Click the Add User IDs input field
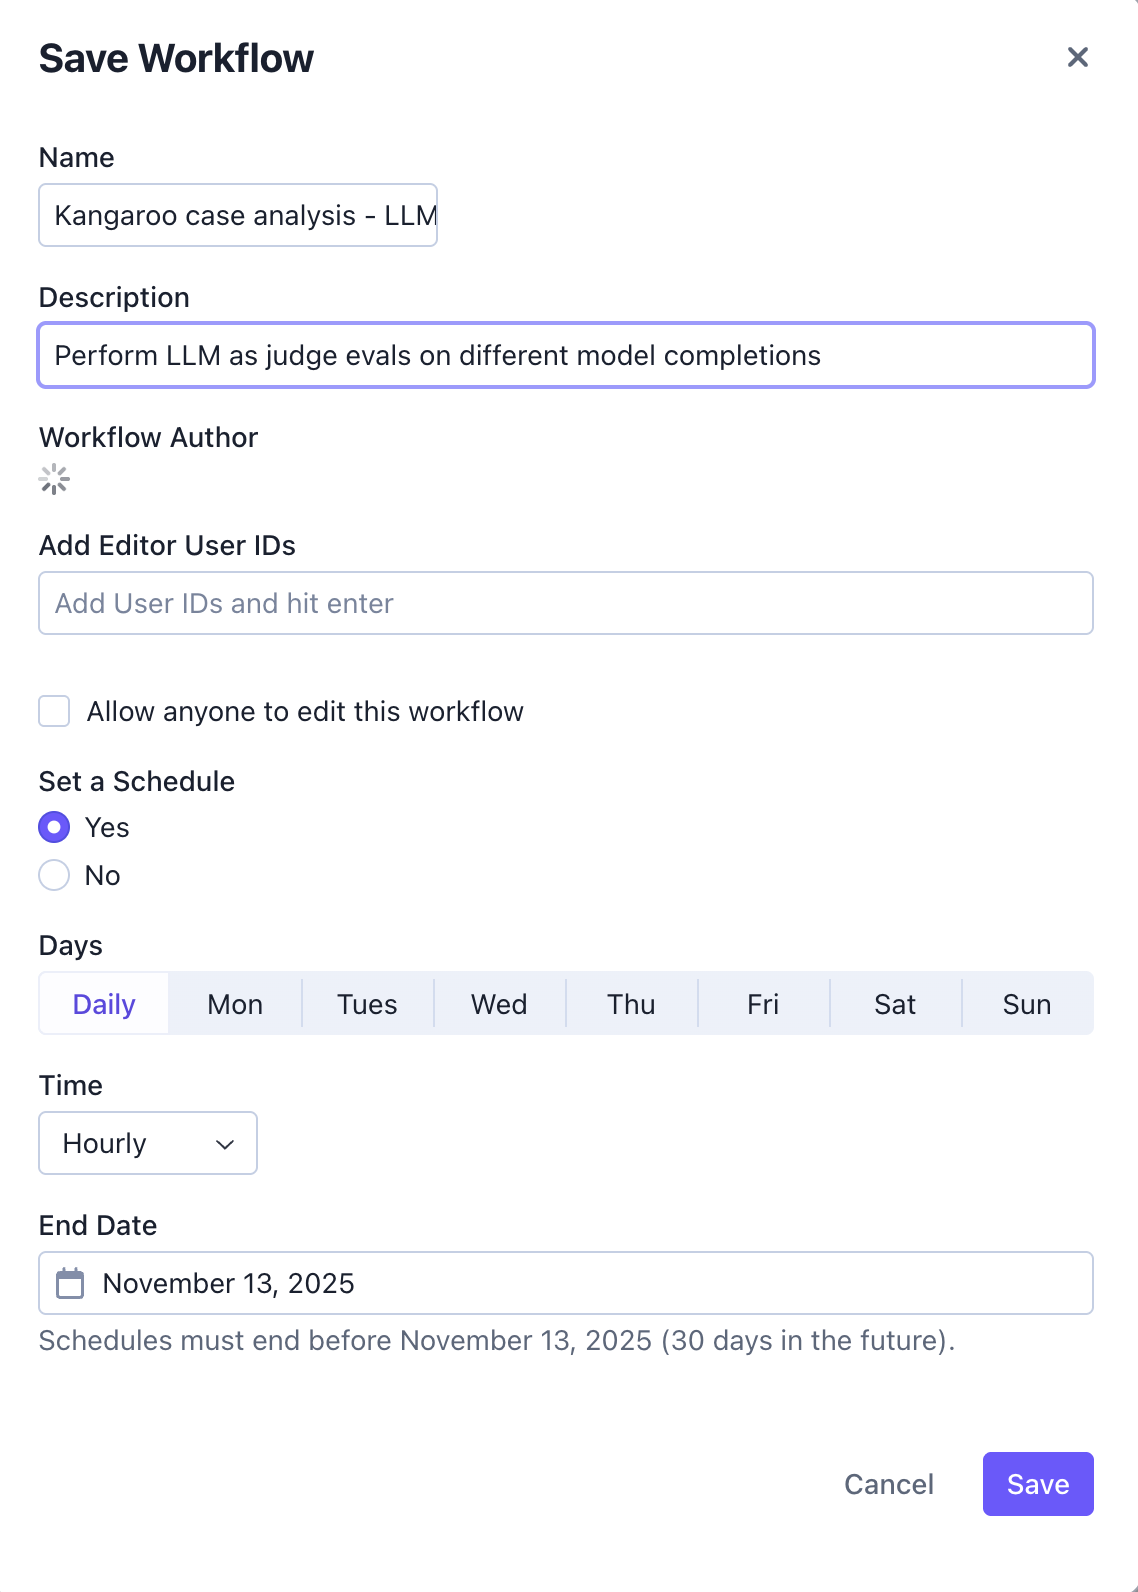This screenshot has height=1592, width=1138. (566, 603)
